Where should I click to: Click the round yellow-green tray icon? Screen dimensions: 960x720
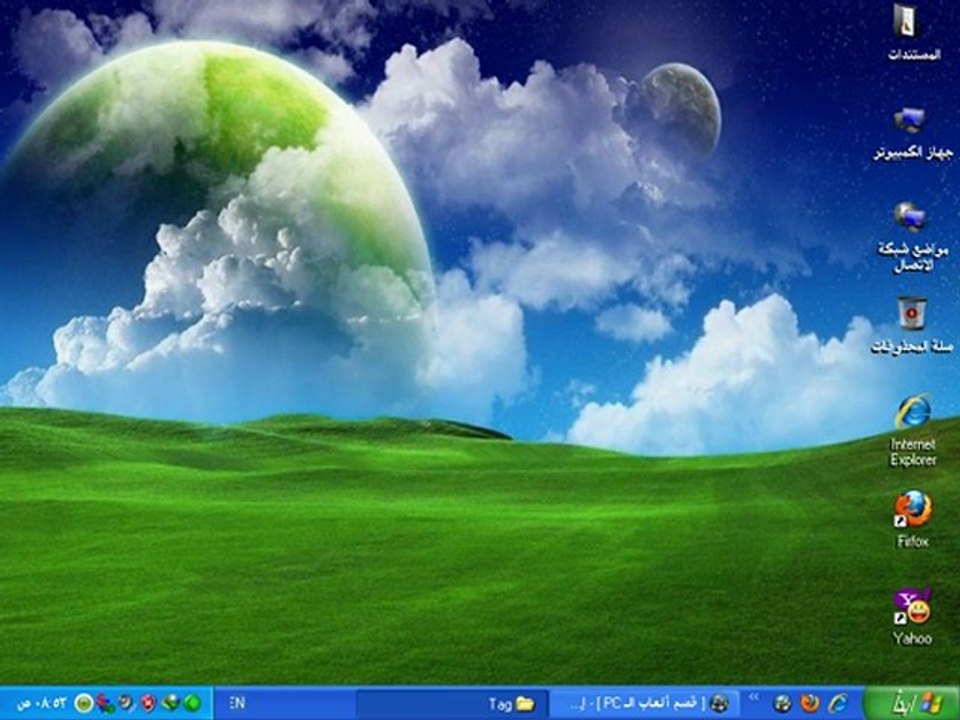(84, 703)
